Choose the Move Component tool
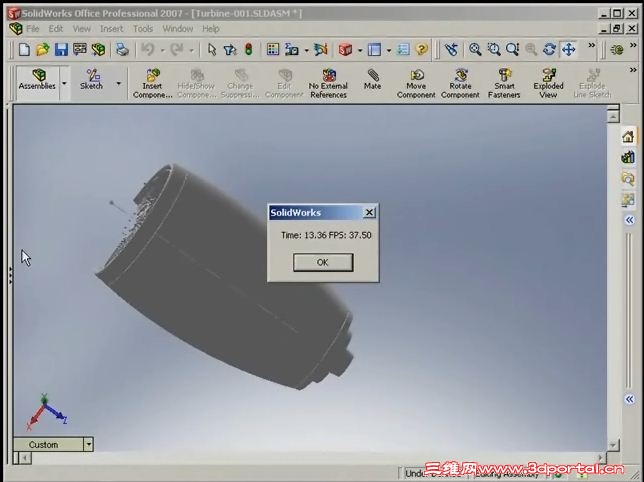This screenshot has height=482, width=644. pos(416,84)
